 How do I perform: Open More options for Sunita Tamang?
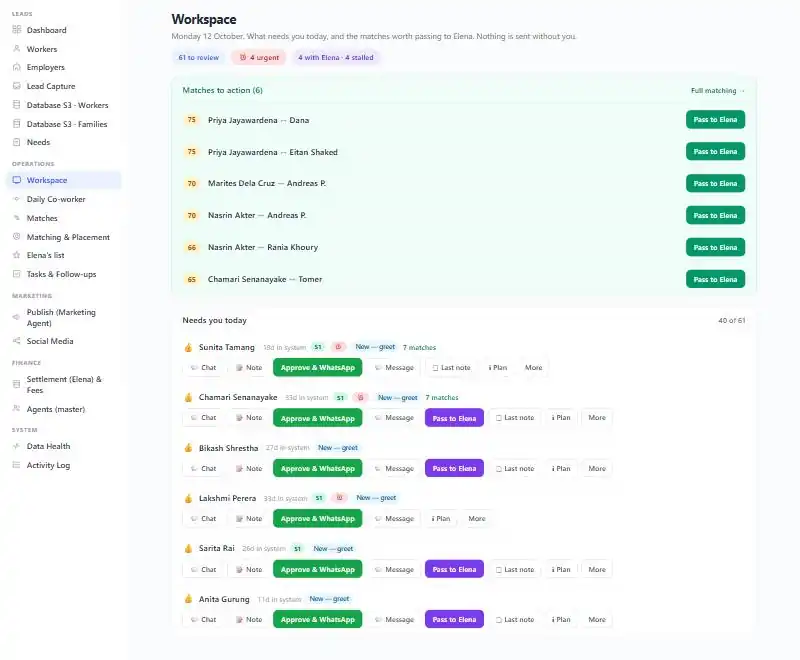tap(534, 367)
